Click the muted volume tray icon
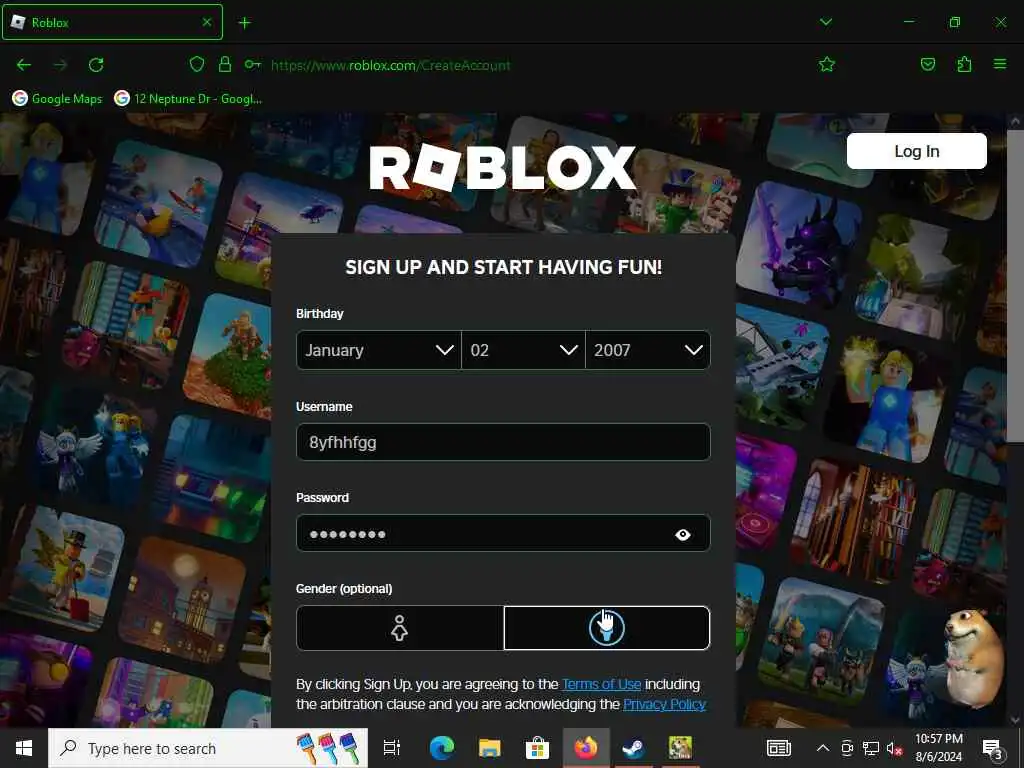This screenshot has width=1024, height=768. (x=894, y=748)
